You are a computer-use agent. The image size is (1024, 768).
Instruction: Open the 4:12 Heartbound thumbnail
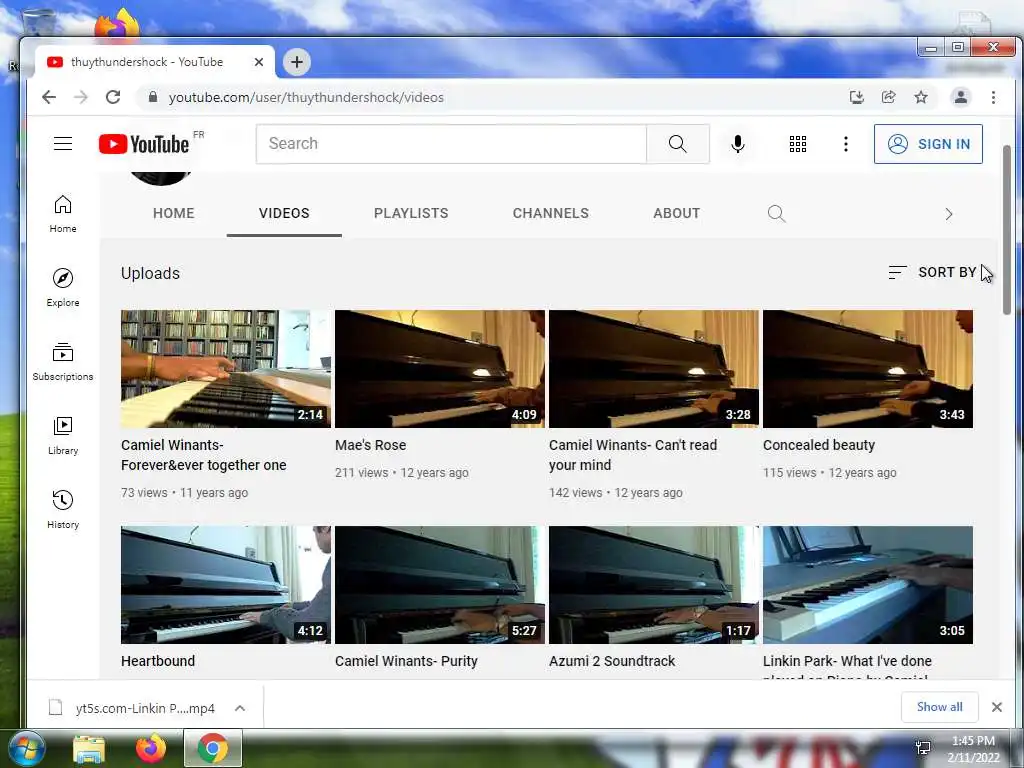(226, 585)
